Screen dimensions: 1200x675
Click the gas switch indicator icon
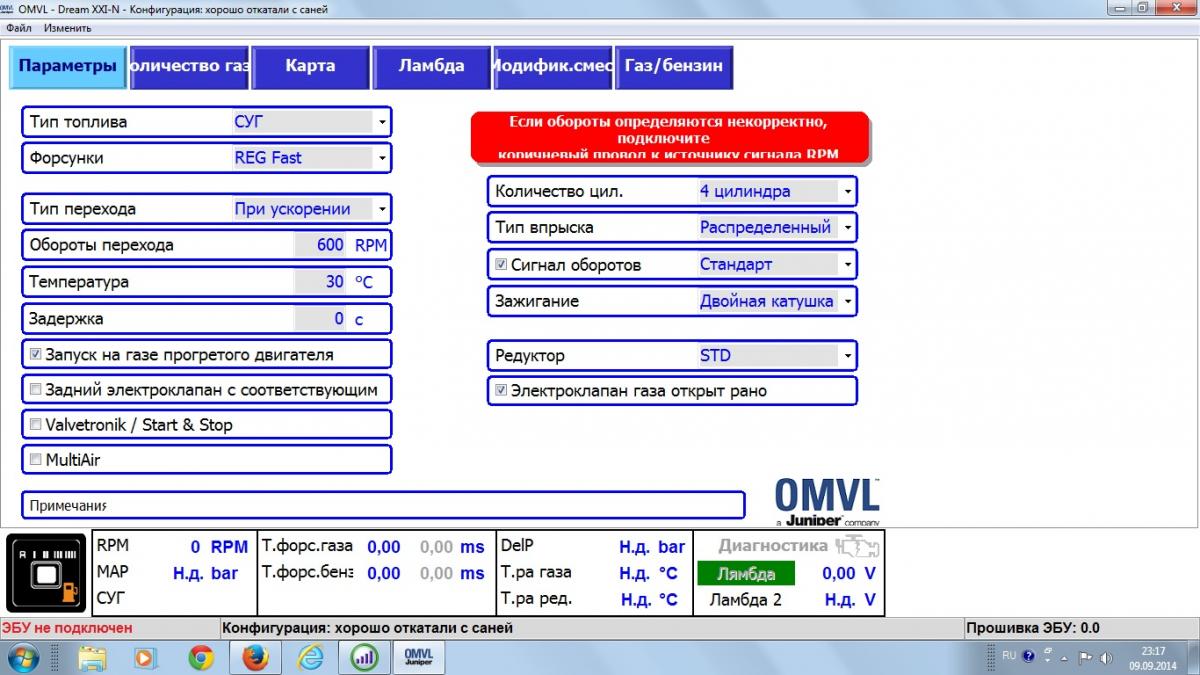[47, 573]
